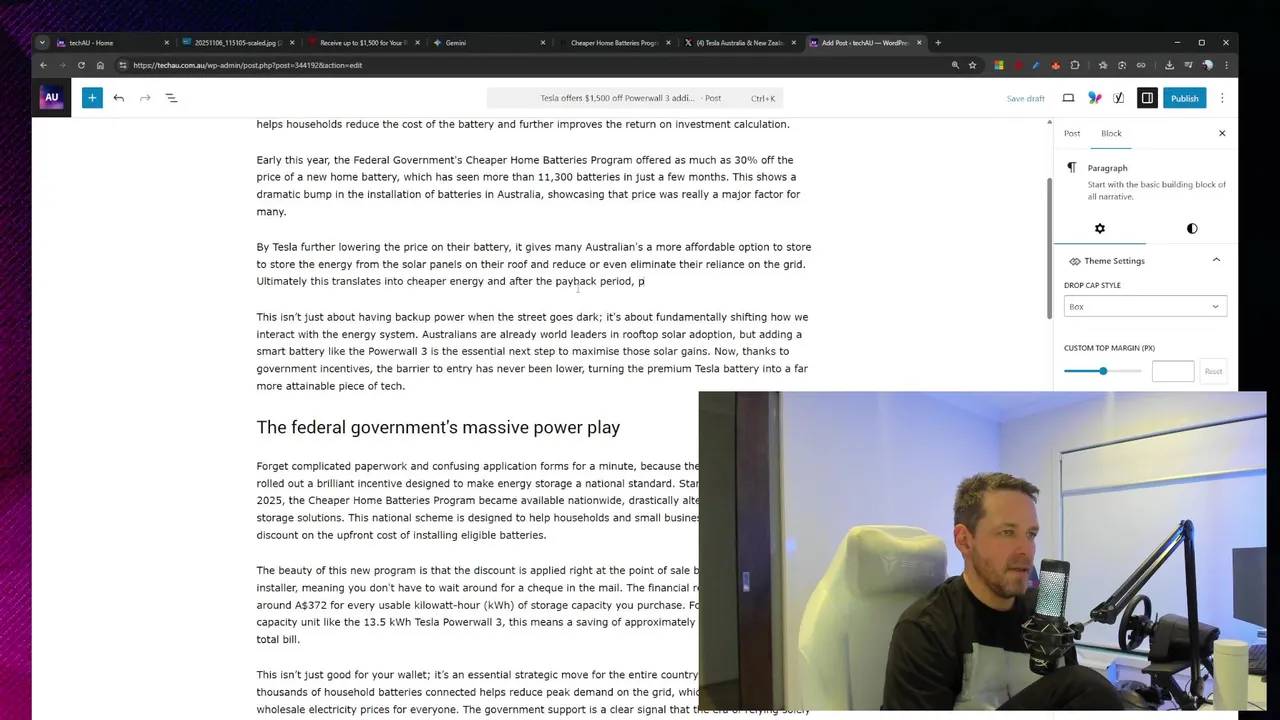
Task: Open the Drop Cap Style dropdown
Action: point(1145,307)
